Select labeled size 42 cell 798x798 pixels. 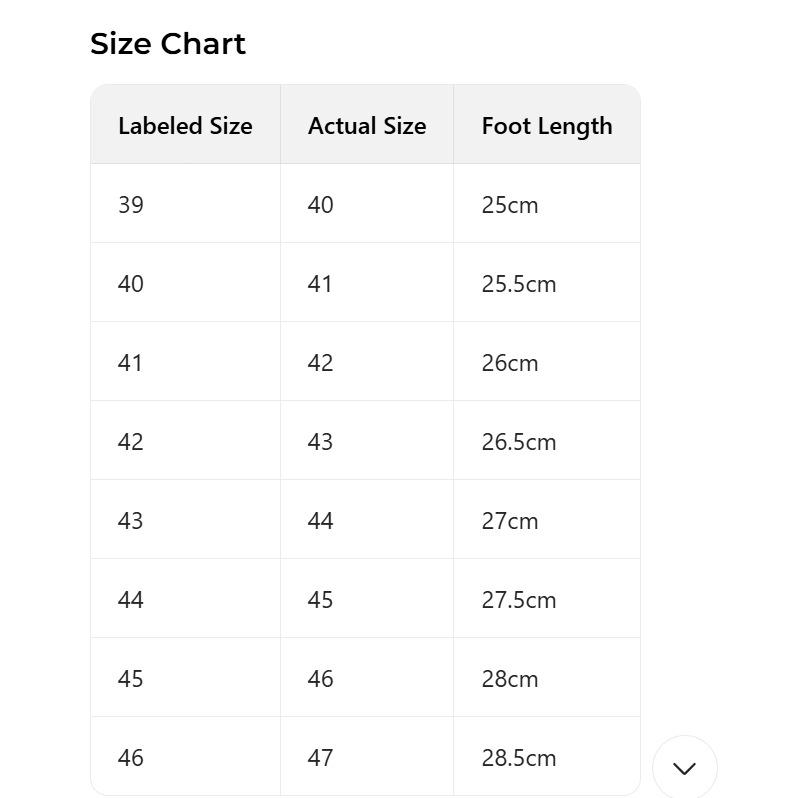(x=131, y=442)
